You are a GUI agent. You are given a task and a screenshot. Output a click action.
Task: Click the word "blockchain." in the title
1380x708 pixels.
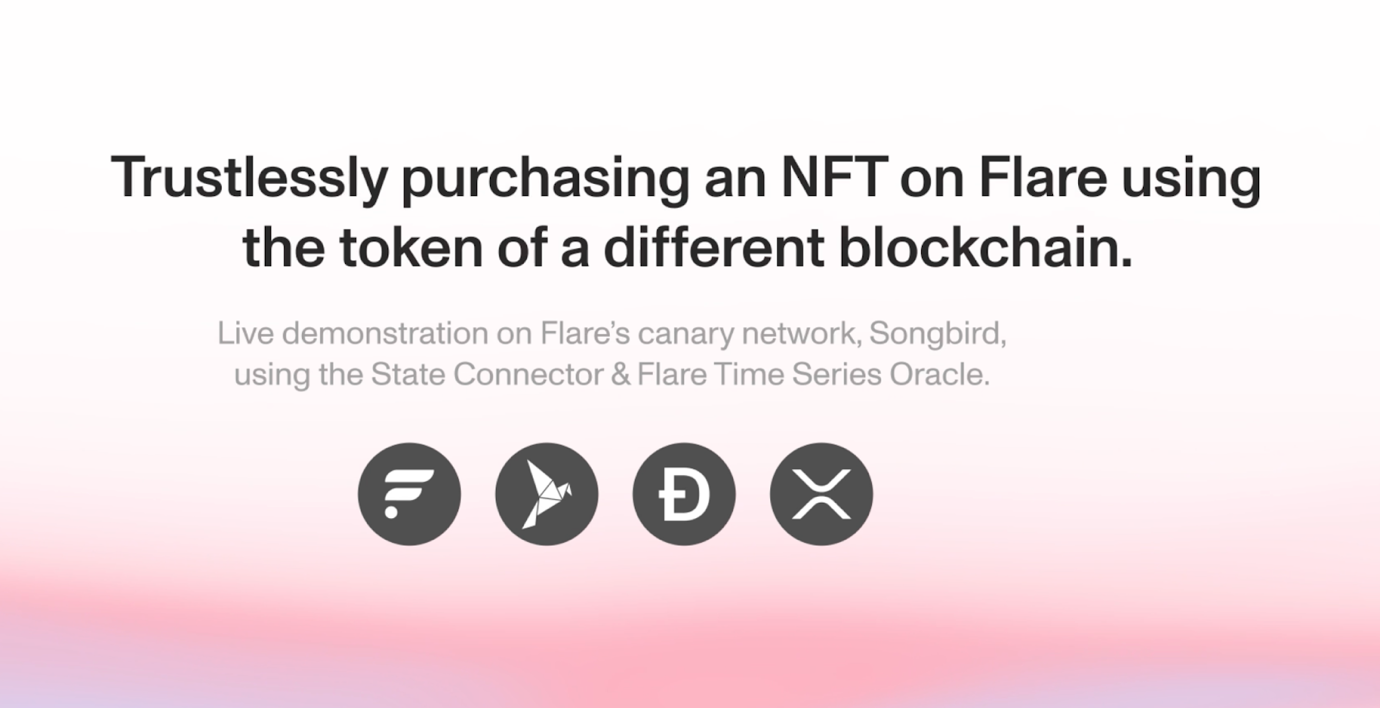[986, 248]
